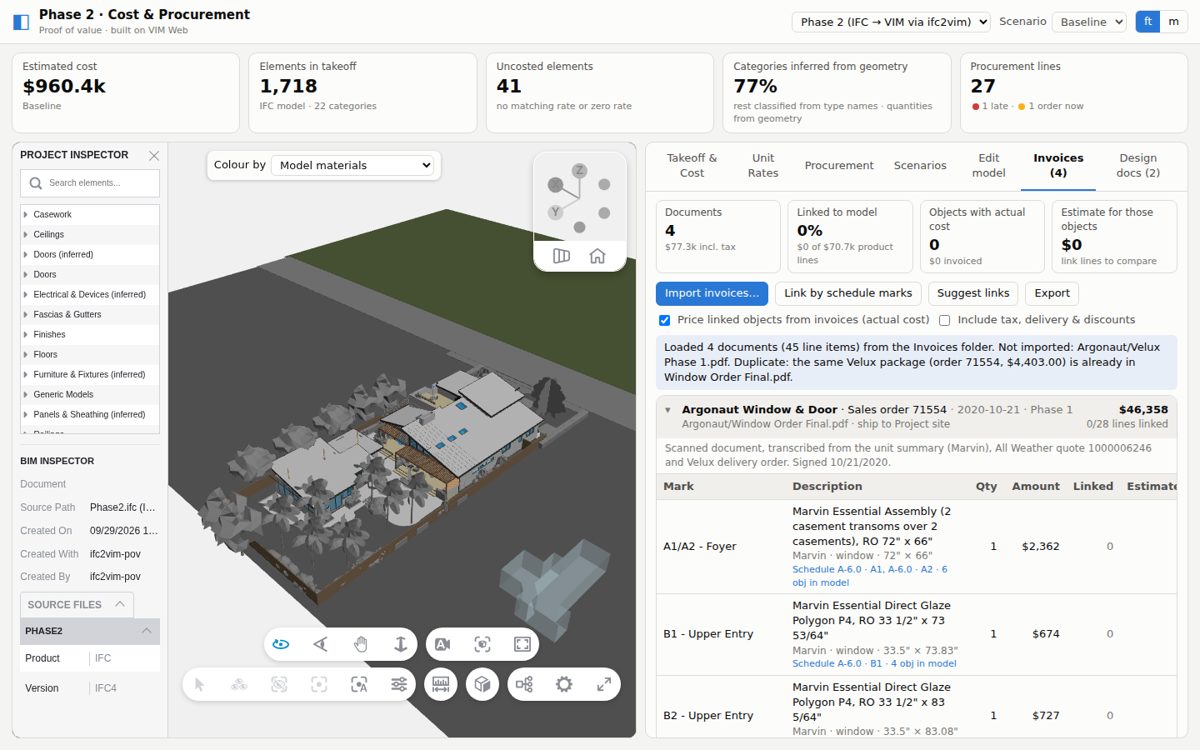The width and height of the screenshot is (1200, 750).
Task: Collapse the Source Files section
Action: point(119,604)
